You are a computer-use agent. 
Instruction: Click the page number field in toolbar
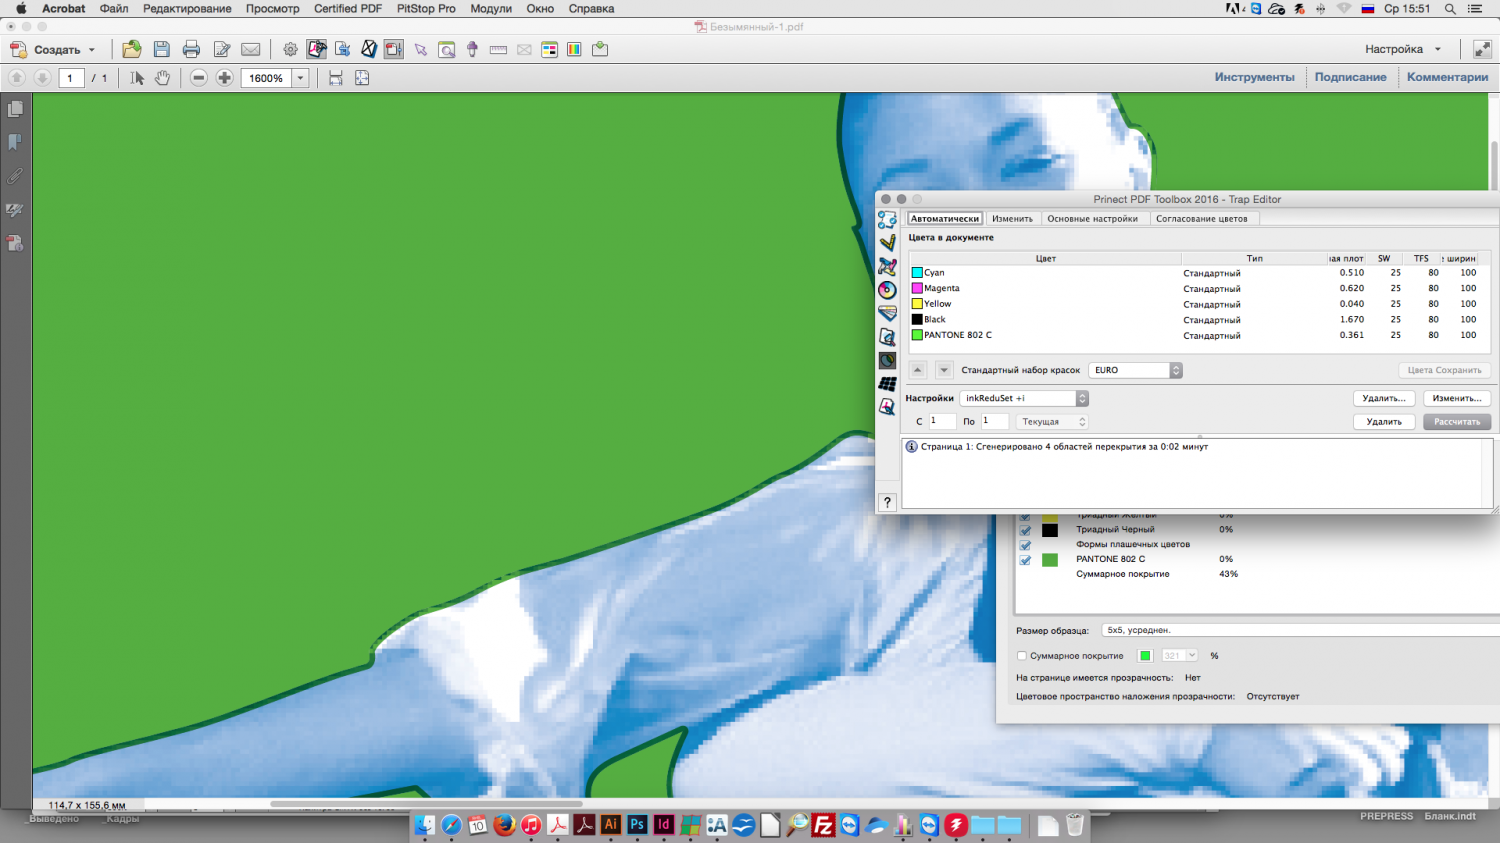pyautogui.click(x=70, y=78)
